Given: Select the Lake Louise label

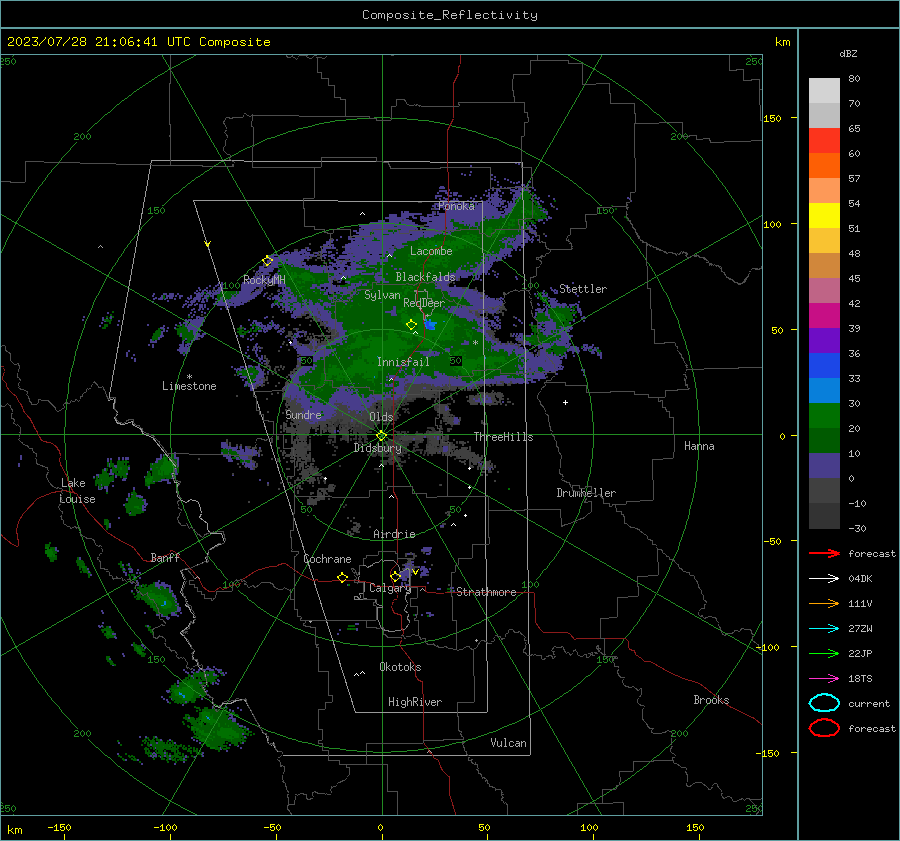Looking at the screenshot, I should (x=78, y=491).
